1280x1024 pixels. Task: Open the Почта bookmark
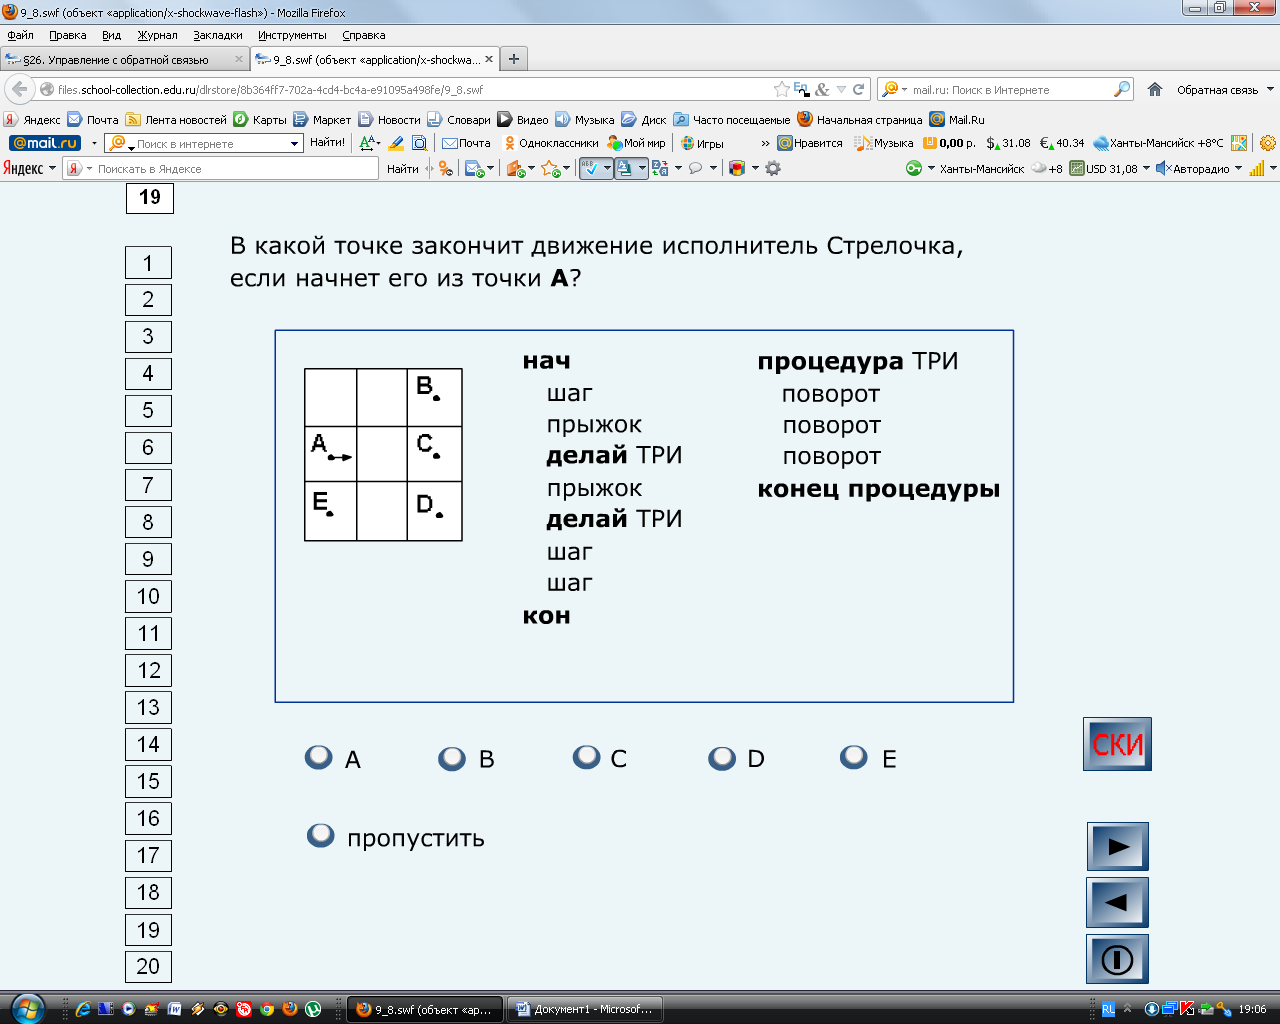(x=93, y=119)
